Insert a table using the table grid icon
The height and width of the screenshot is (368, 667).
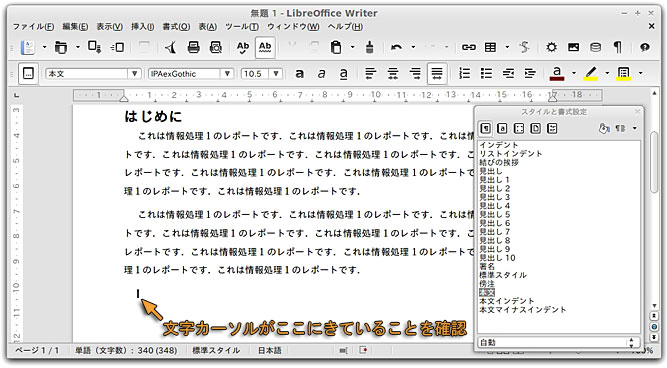[x=490, y=47]
